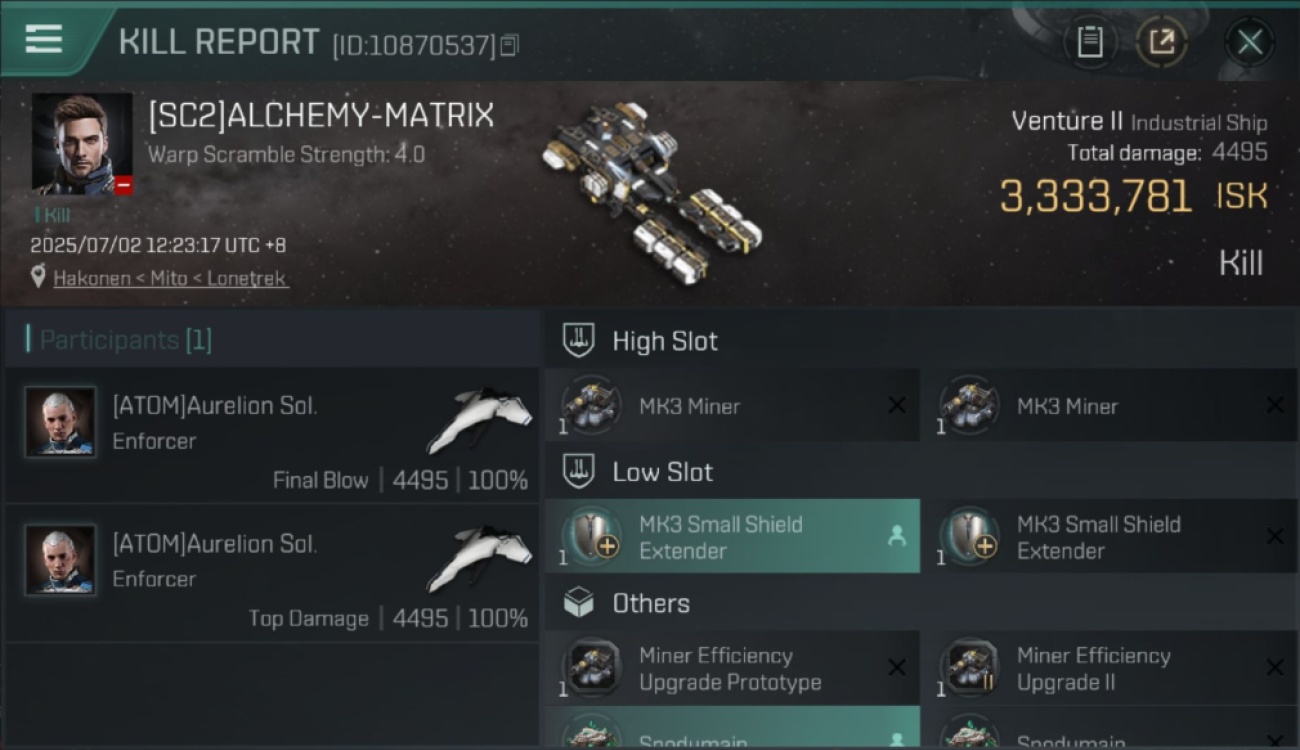Select Miner Efficiency Upgrade Prototype item

(x=732, y=668)
